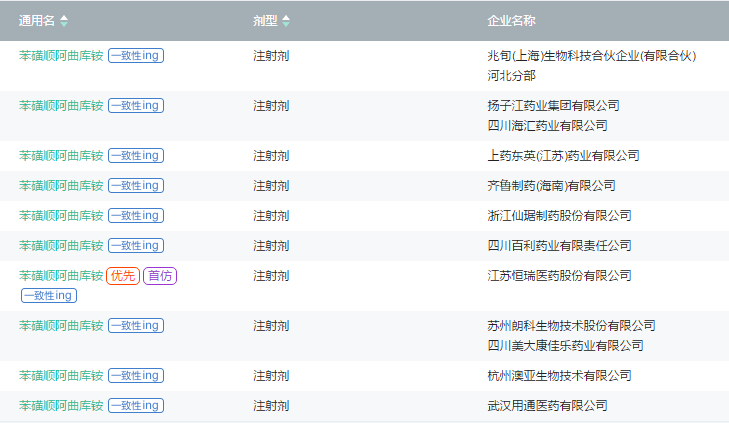Click the purple 首仿 tag

point(160,276)
